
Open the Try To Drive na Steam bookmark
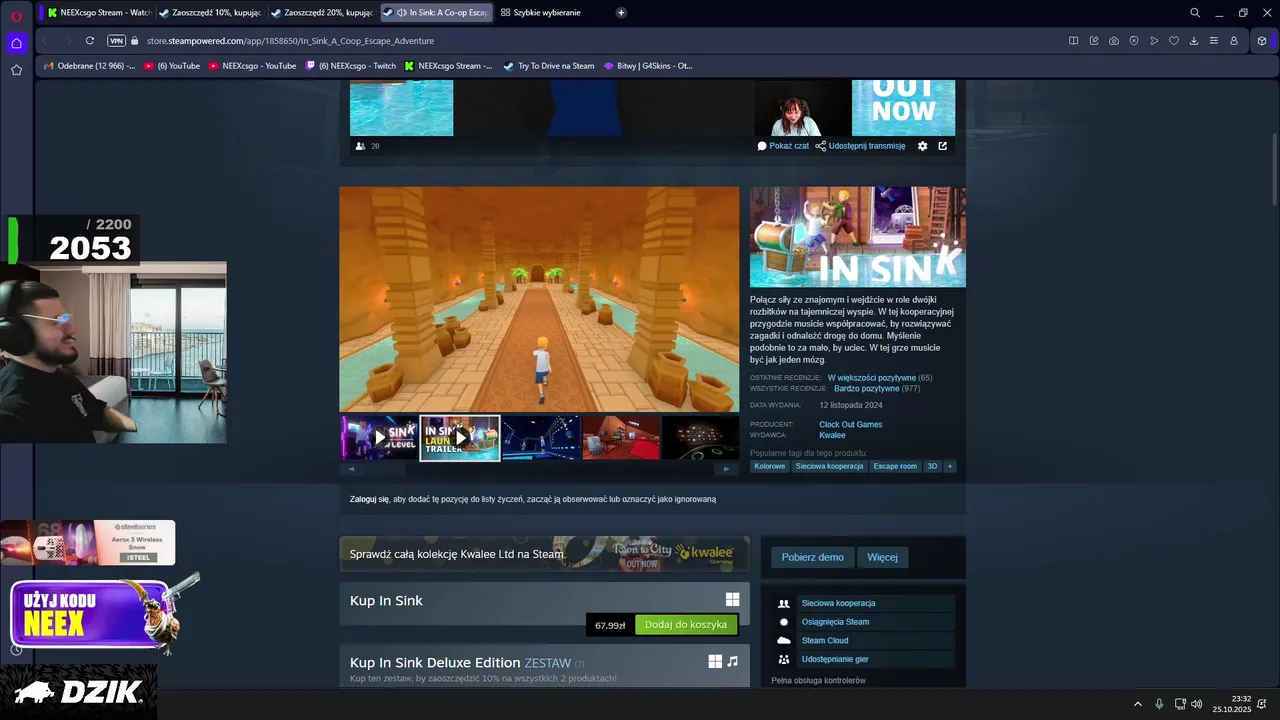click(549, 66)
